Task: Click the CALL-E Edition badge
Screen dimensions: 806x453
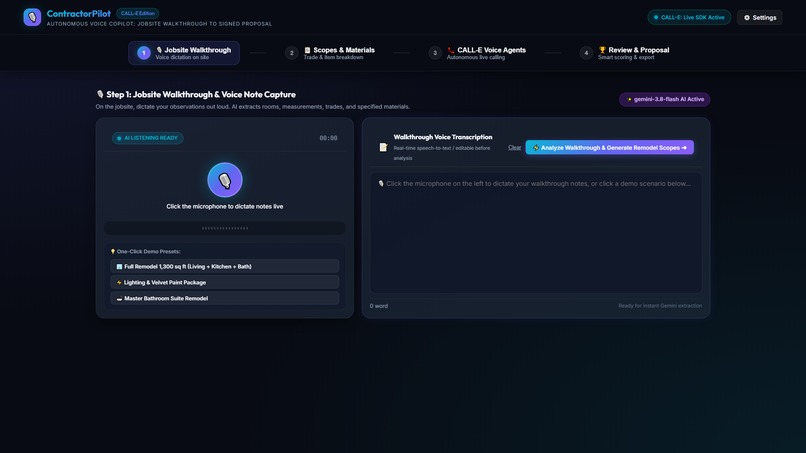Action: point(137,13)
